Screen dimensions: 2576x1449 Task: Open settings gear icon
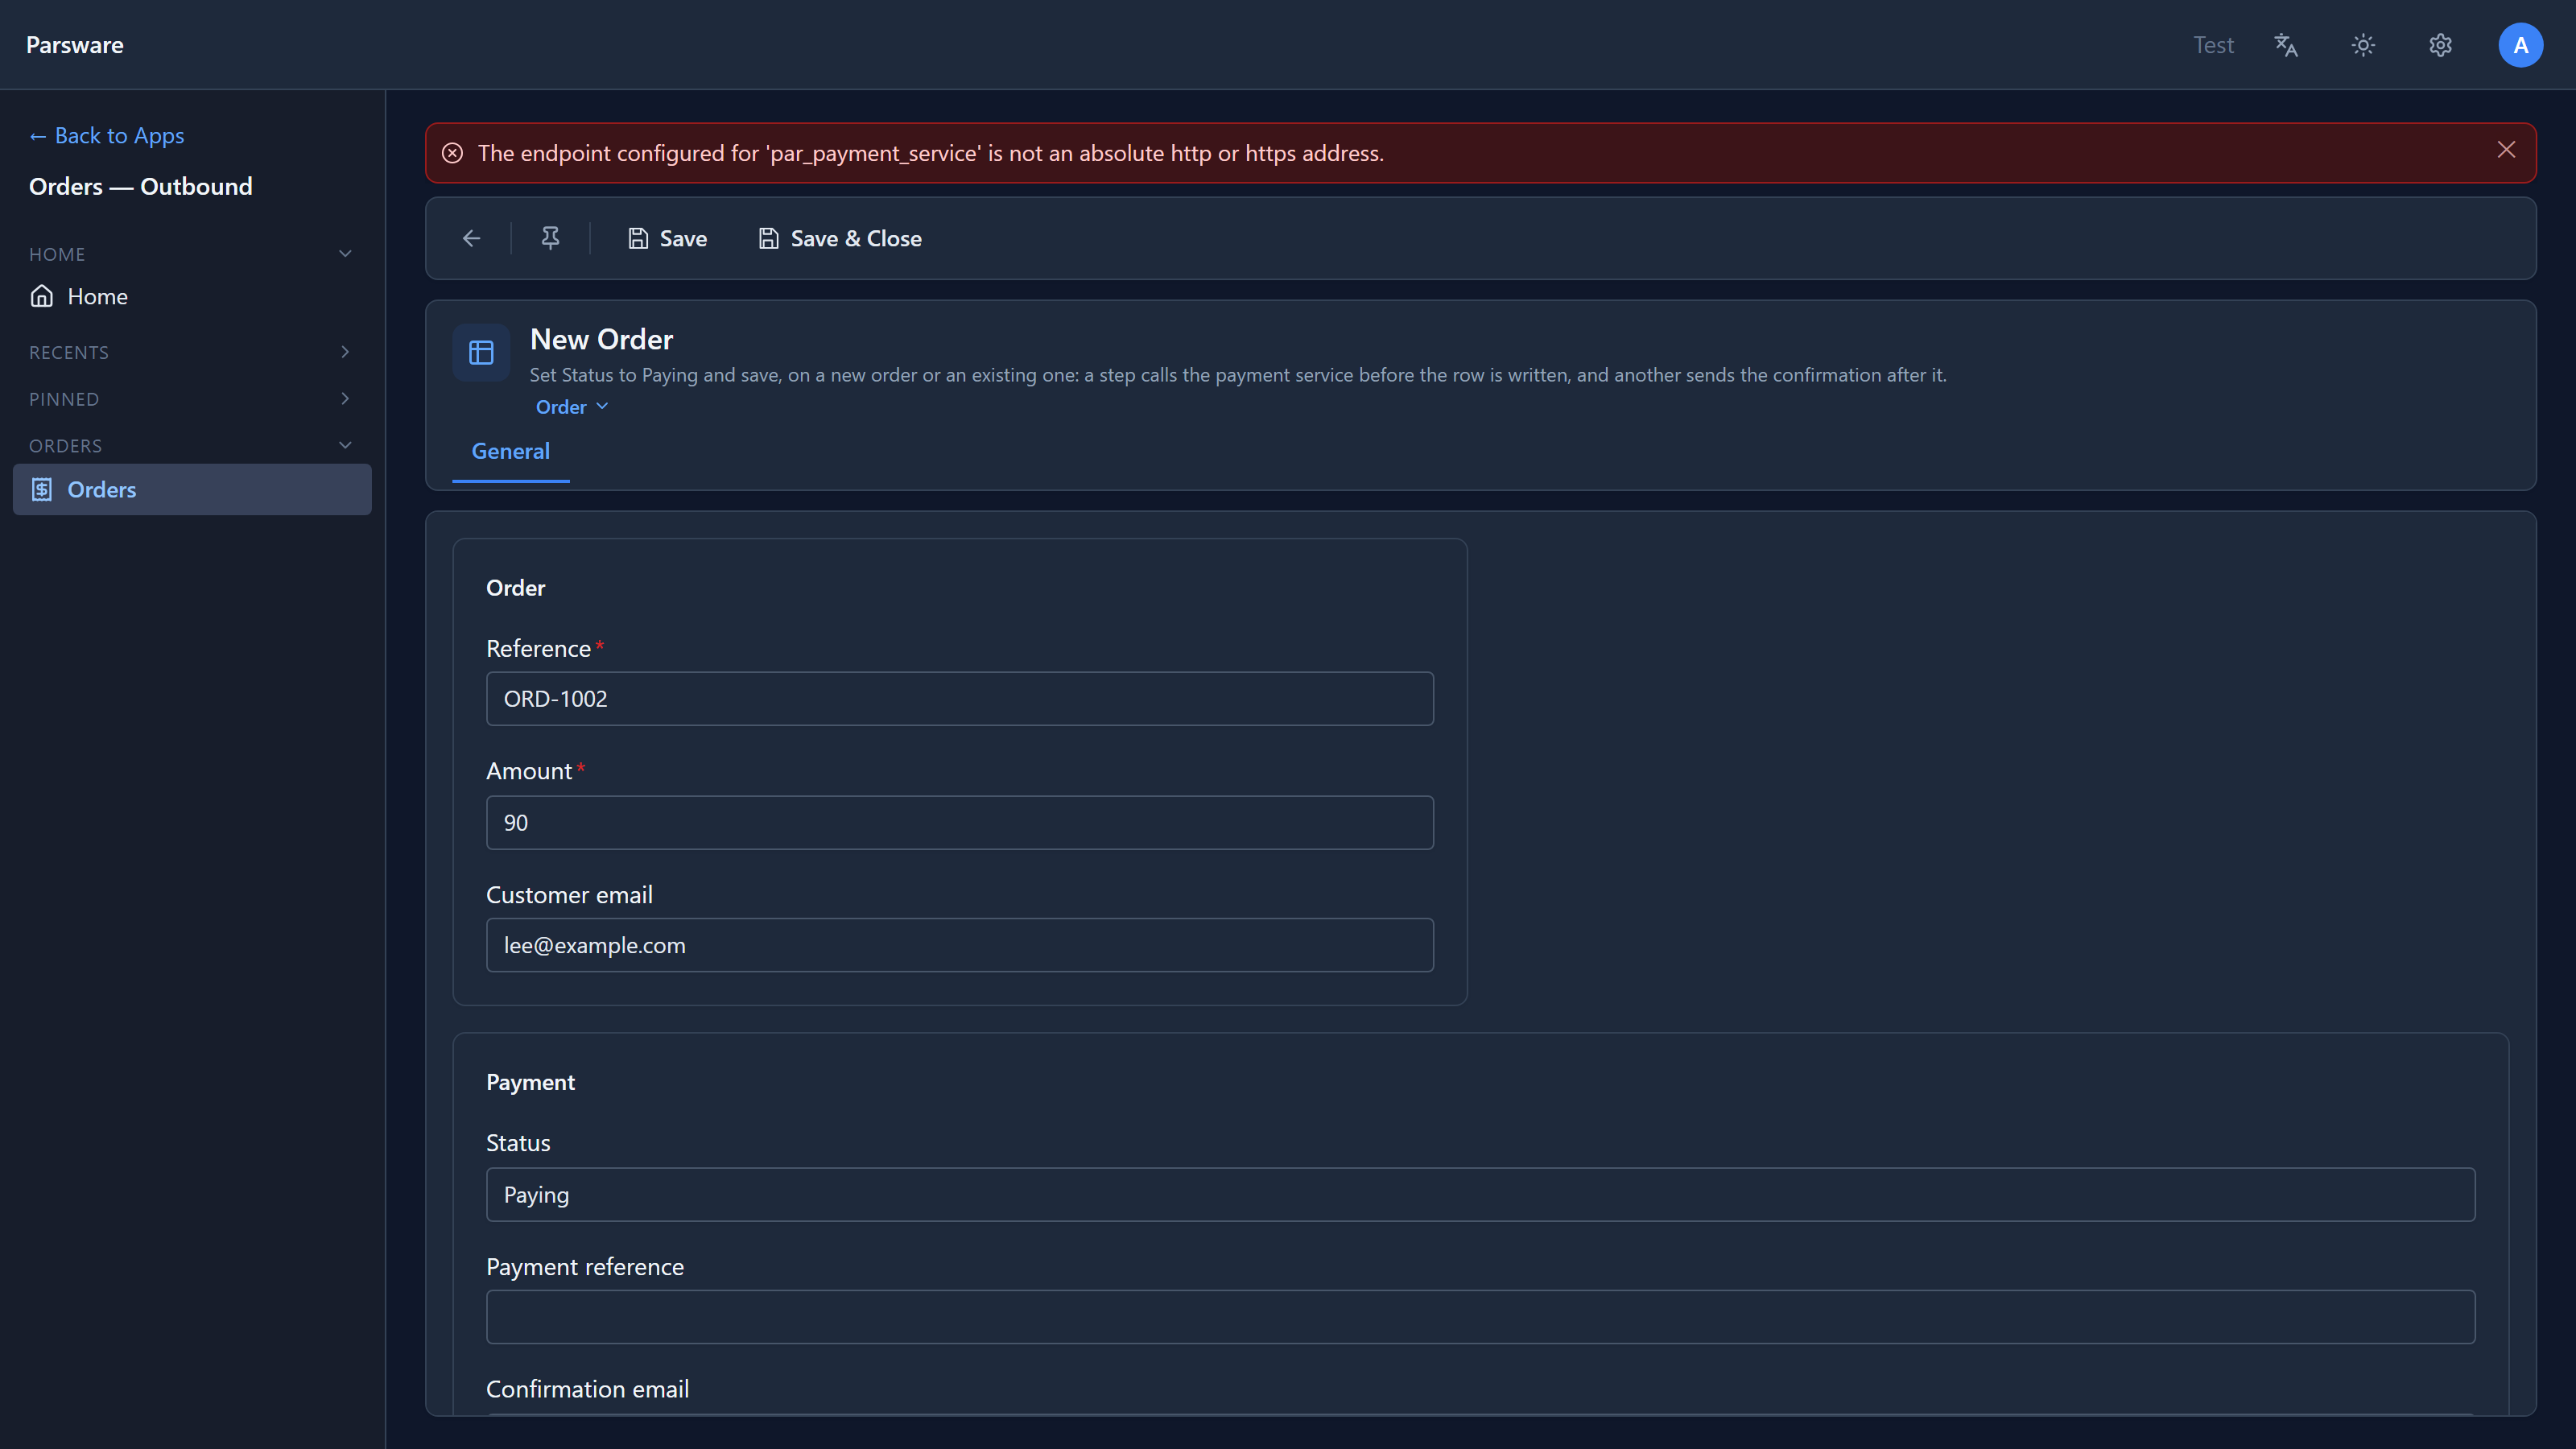[x=2441, y=45]
